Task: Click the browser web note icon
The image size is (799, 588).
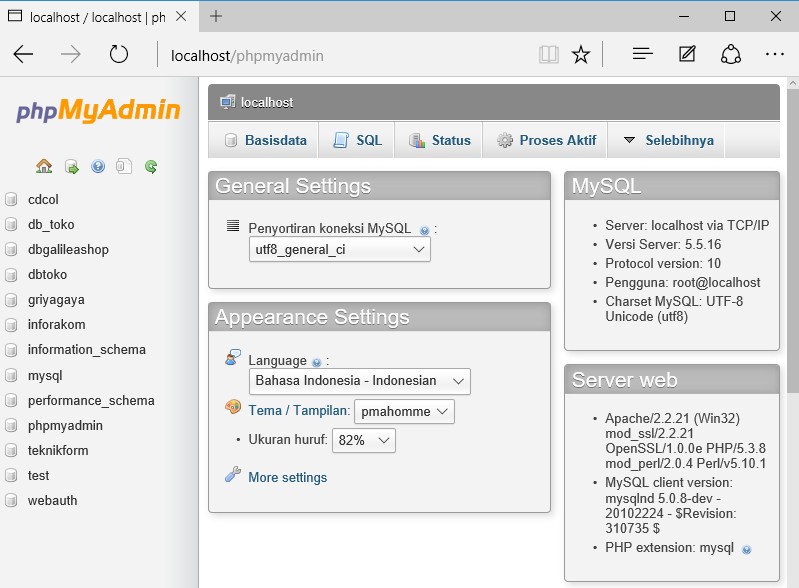Action: [x=687, y=54]
